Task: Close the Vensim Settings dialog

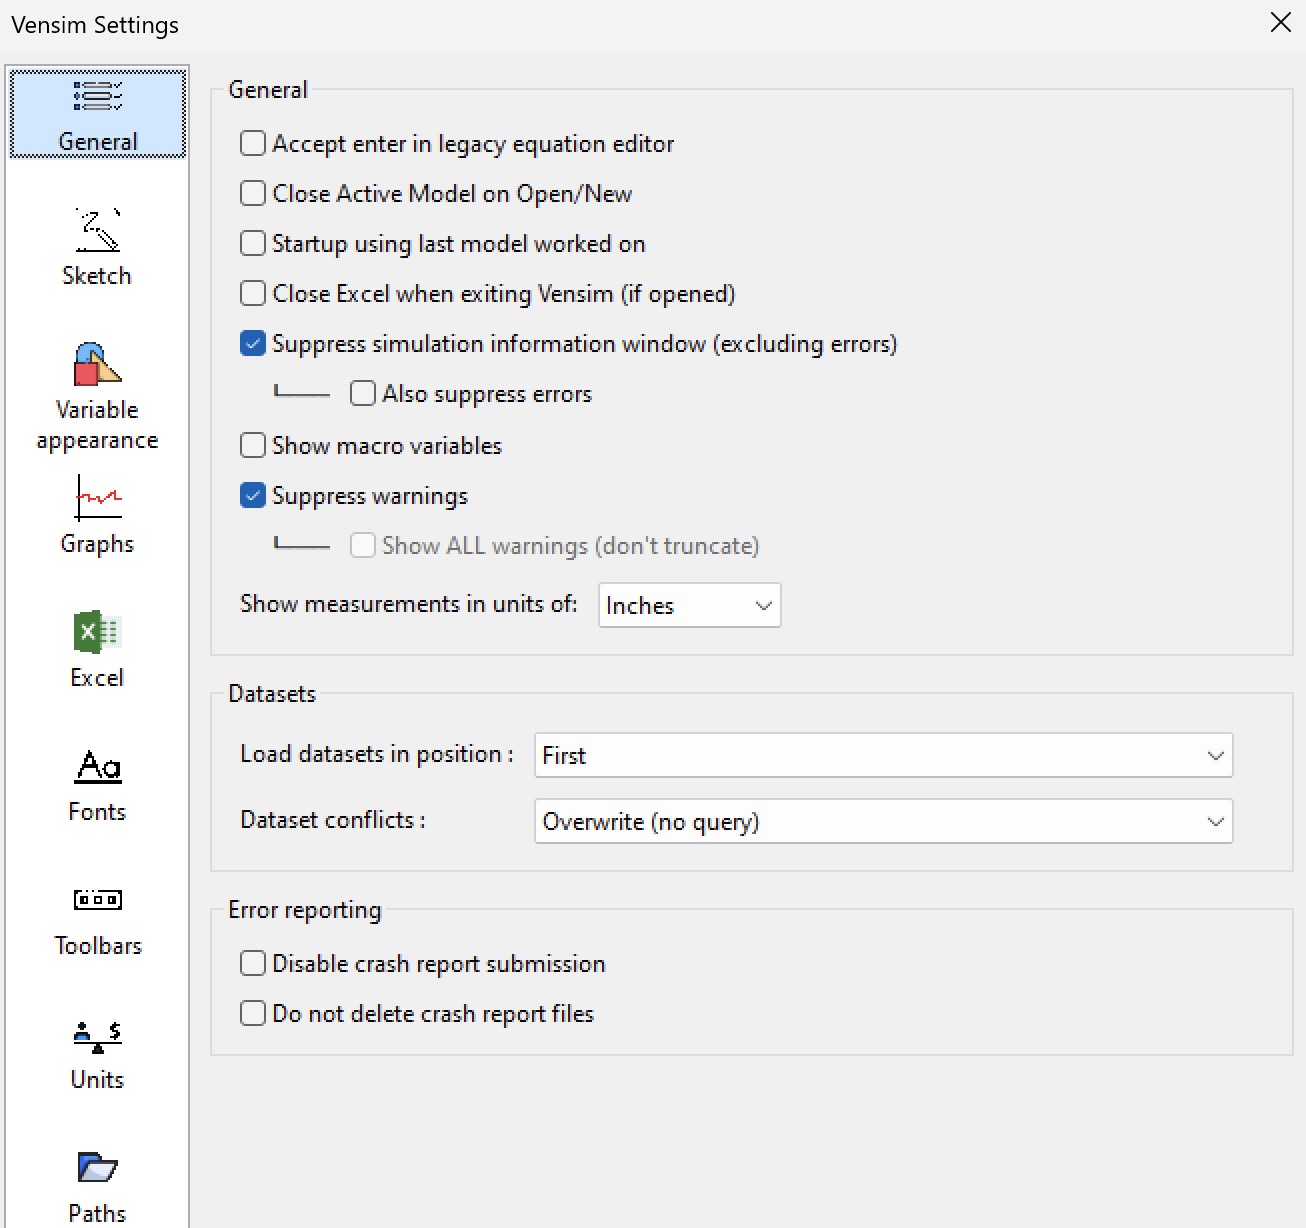Action: tap(1280, 23)
